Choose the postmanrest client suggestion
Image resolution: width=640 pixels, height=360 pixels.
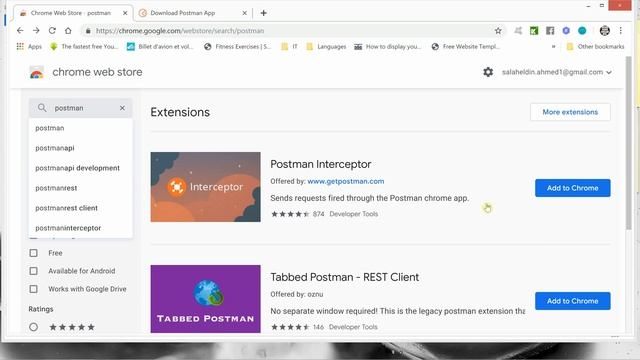[80, 208]
